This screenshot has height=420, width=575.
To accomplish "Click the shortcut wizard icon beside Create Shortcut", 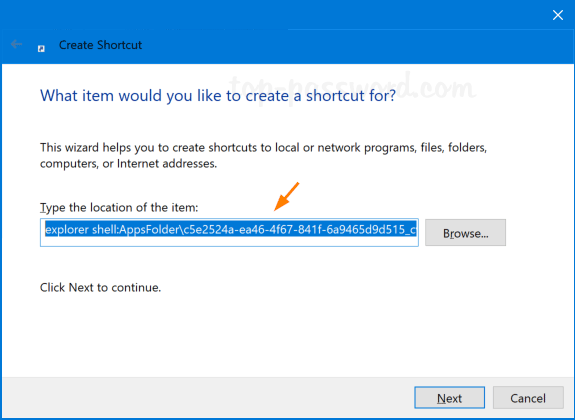I will 41,48.
